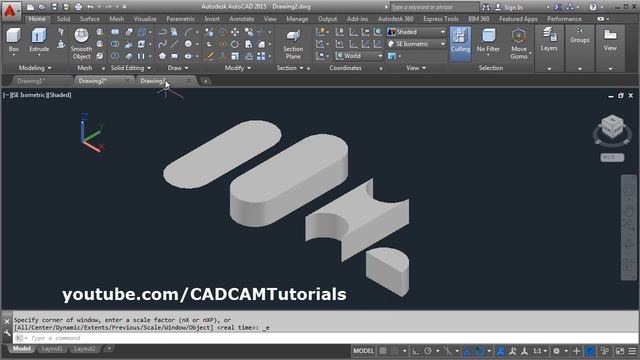Click the solid Union icon
640x360 pixels.
(x=115, y=32)
